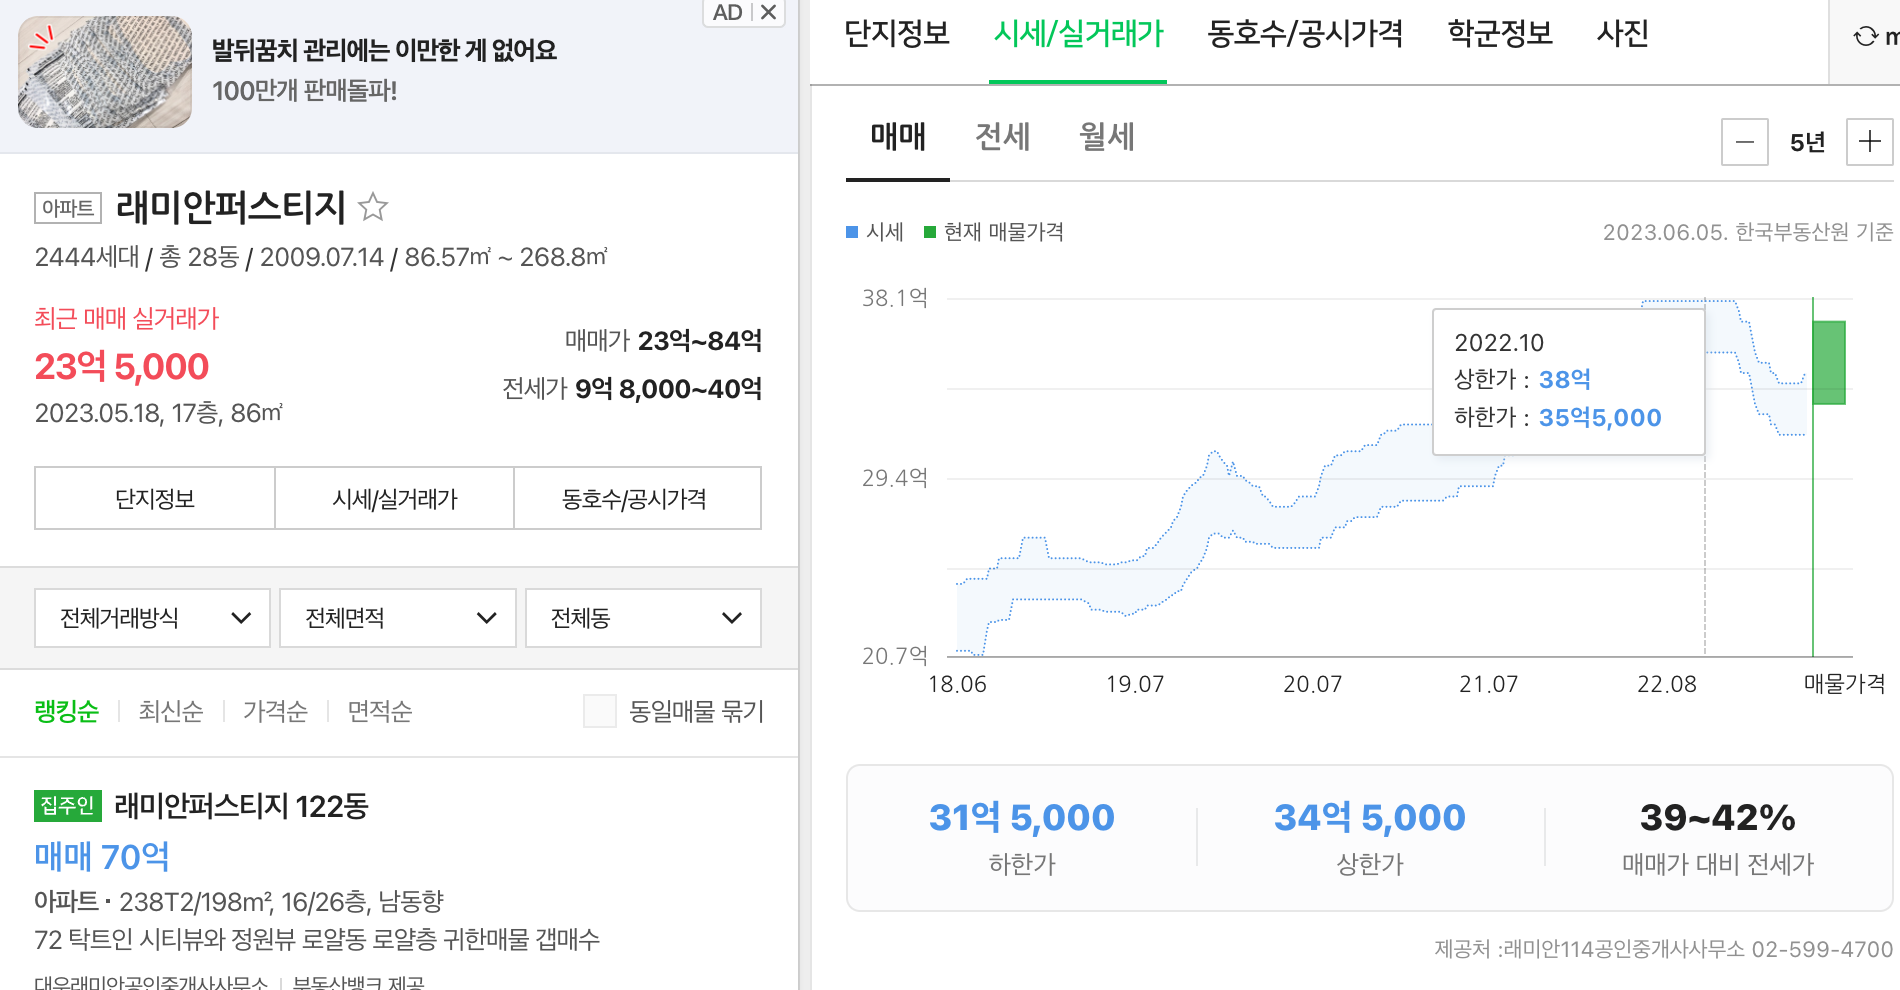Click the refresh icon at top right
Image resolution: width=1900 pixels, height=990 pixels.
point(1865,37)
